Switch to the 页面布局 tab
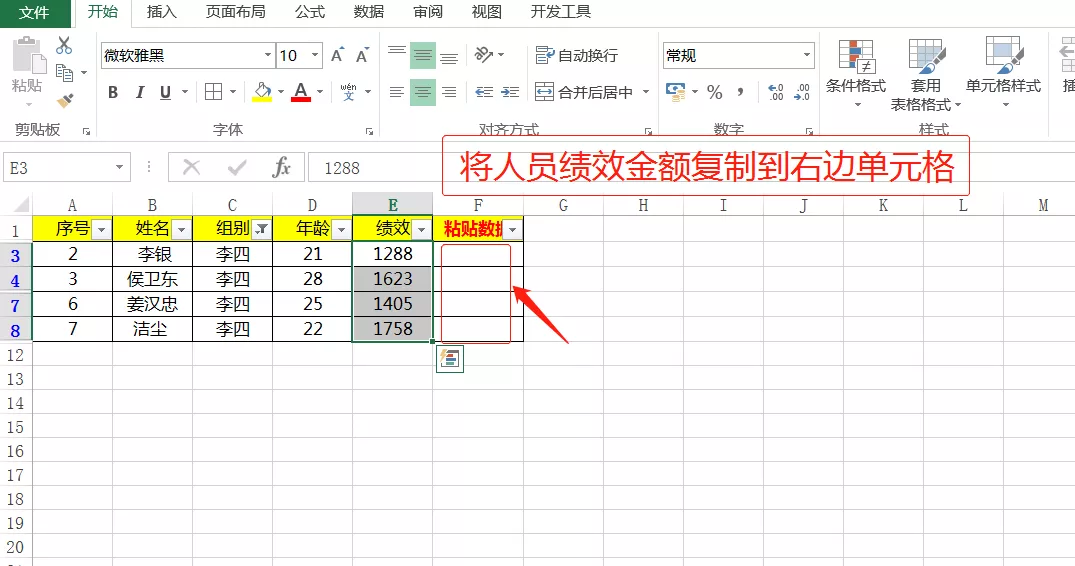The image size is (1075, 566). pos(235,12)
